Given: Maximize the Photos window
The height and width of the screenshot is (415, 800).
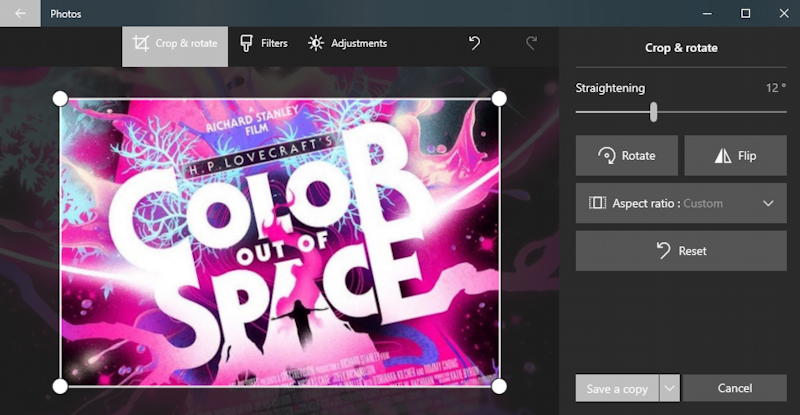Looking at the screenshot, I should [x=745, y=13].
